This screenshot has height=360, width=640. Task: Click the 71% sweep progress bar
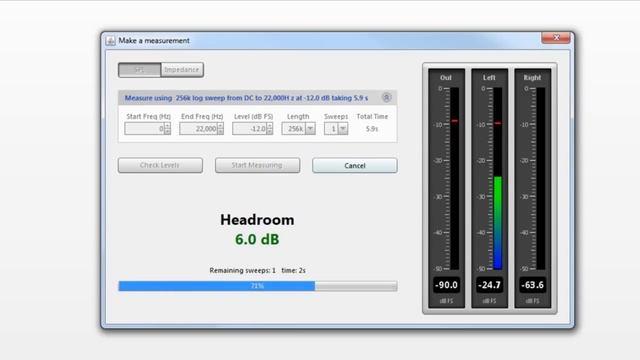[258, 286]
